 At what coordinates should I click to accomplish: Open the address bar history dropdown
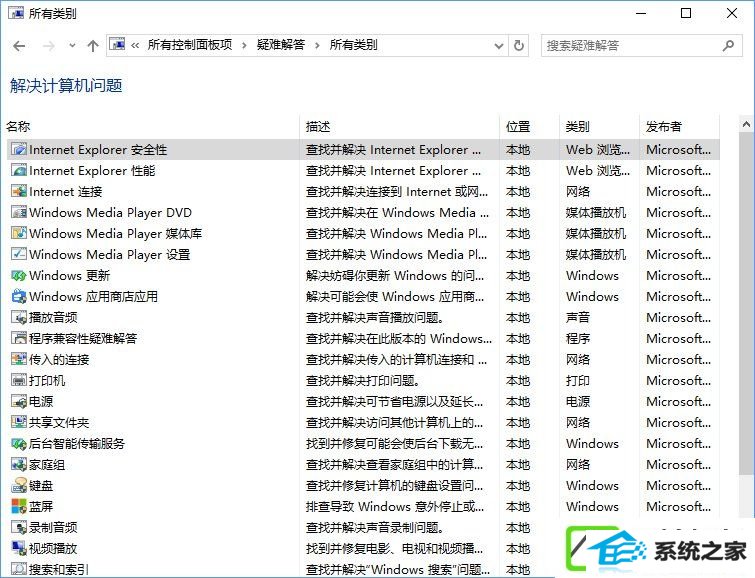pos(499,46)
